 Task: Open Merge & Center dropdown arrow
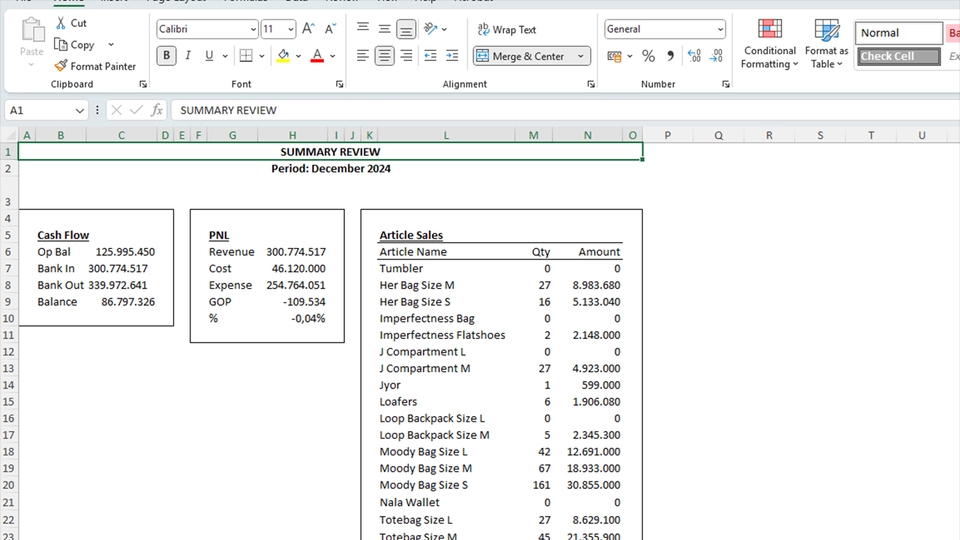(x=580, y=56)
